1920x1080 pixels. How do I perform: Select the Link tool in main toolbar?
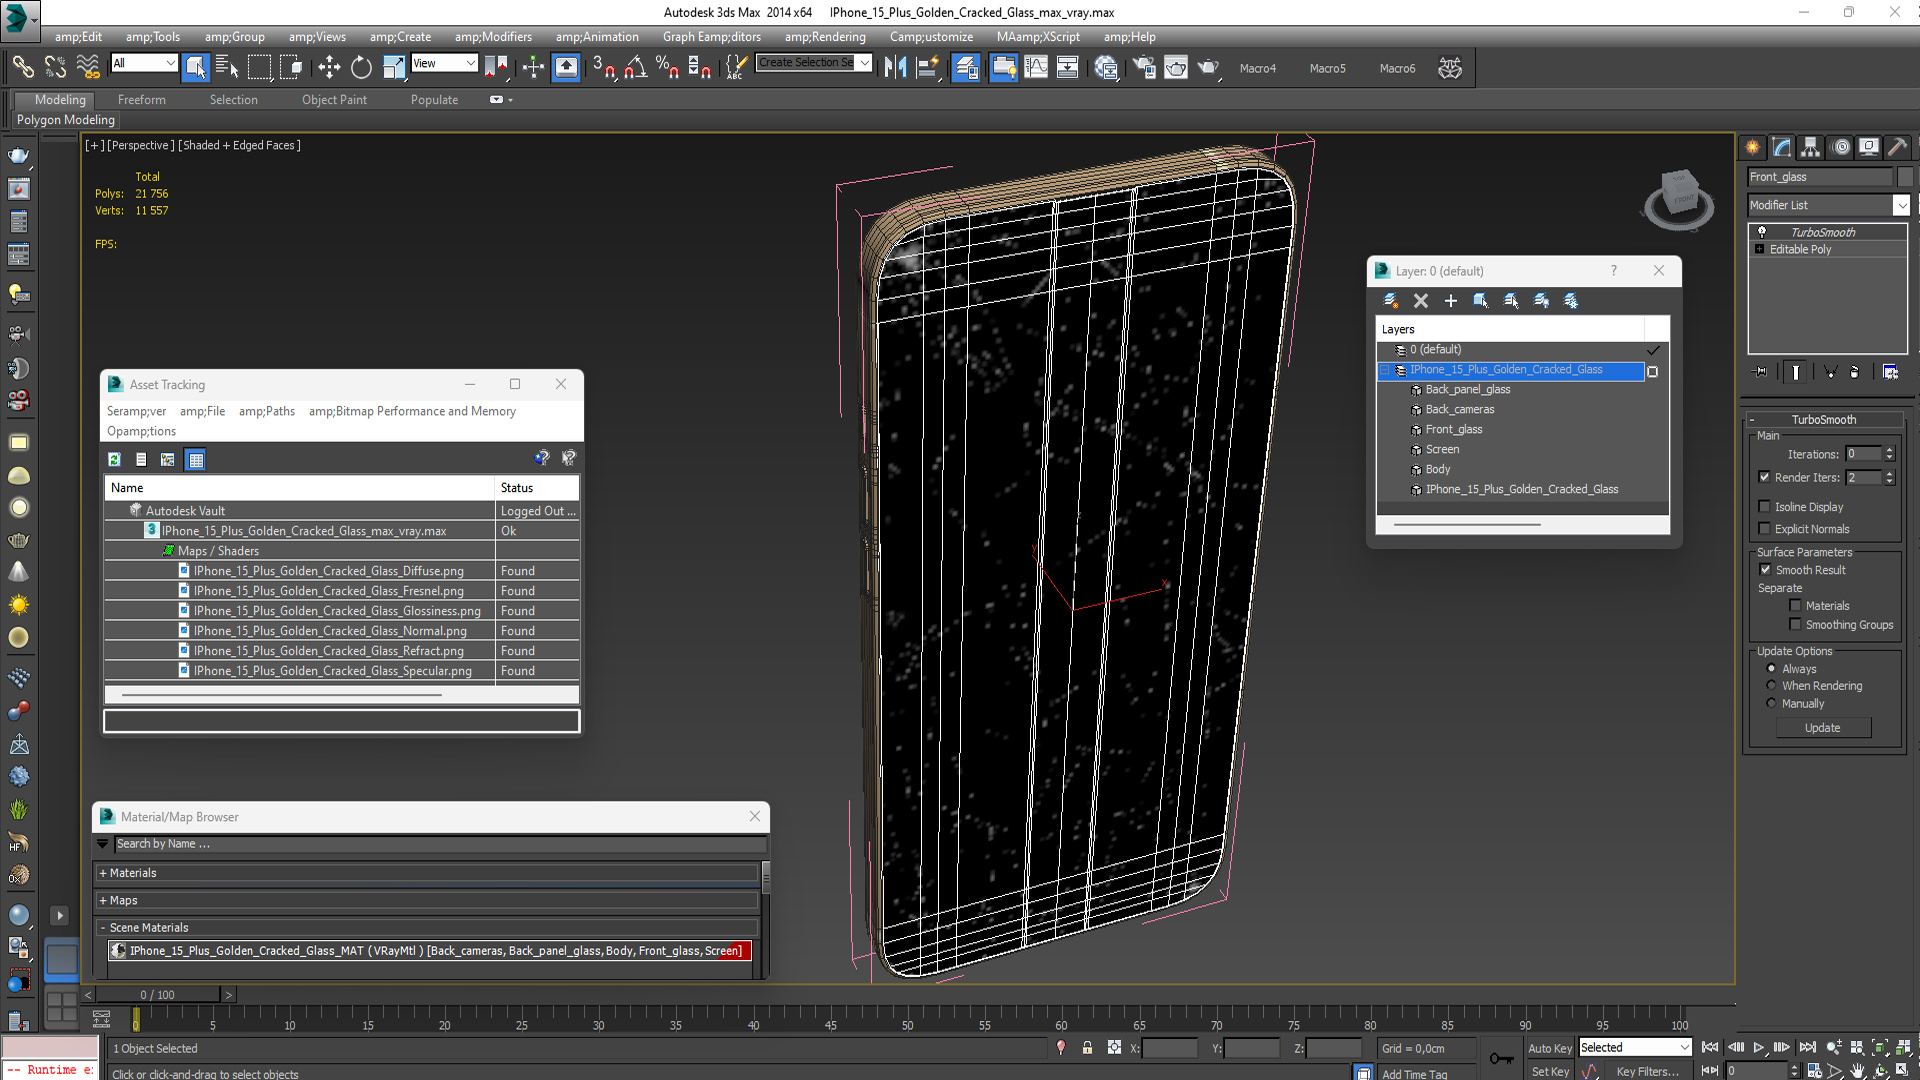(23, 67)
